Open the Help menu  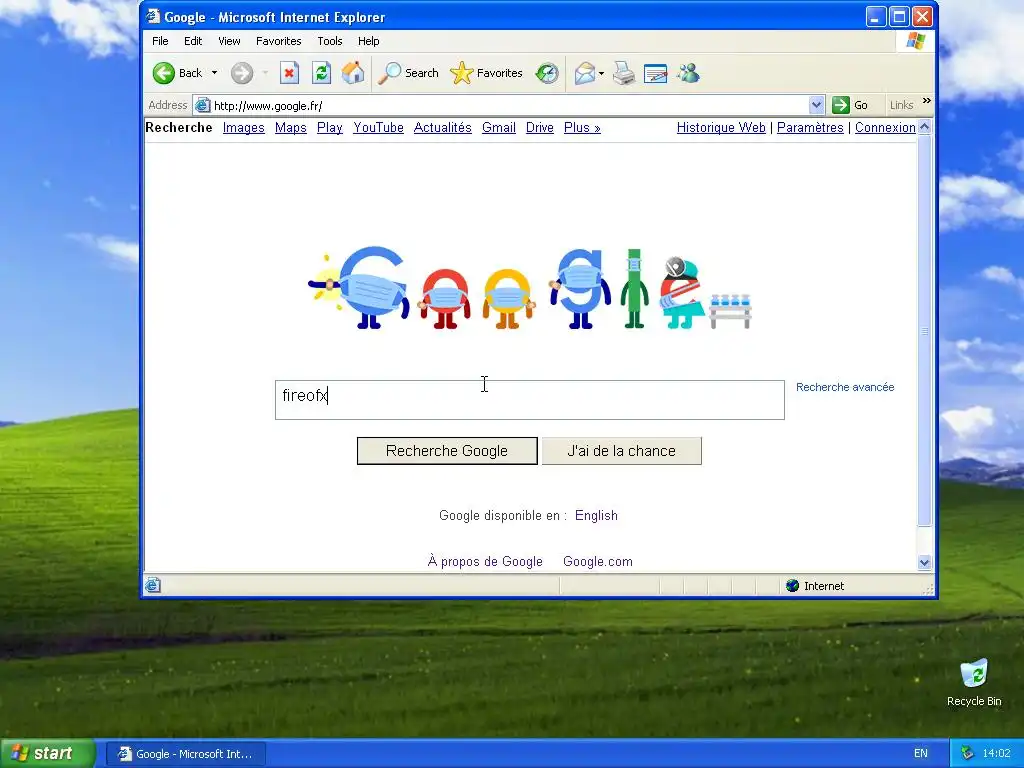point(368,41)
